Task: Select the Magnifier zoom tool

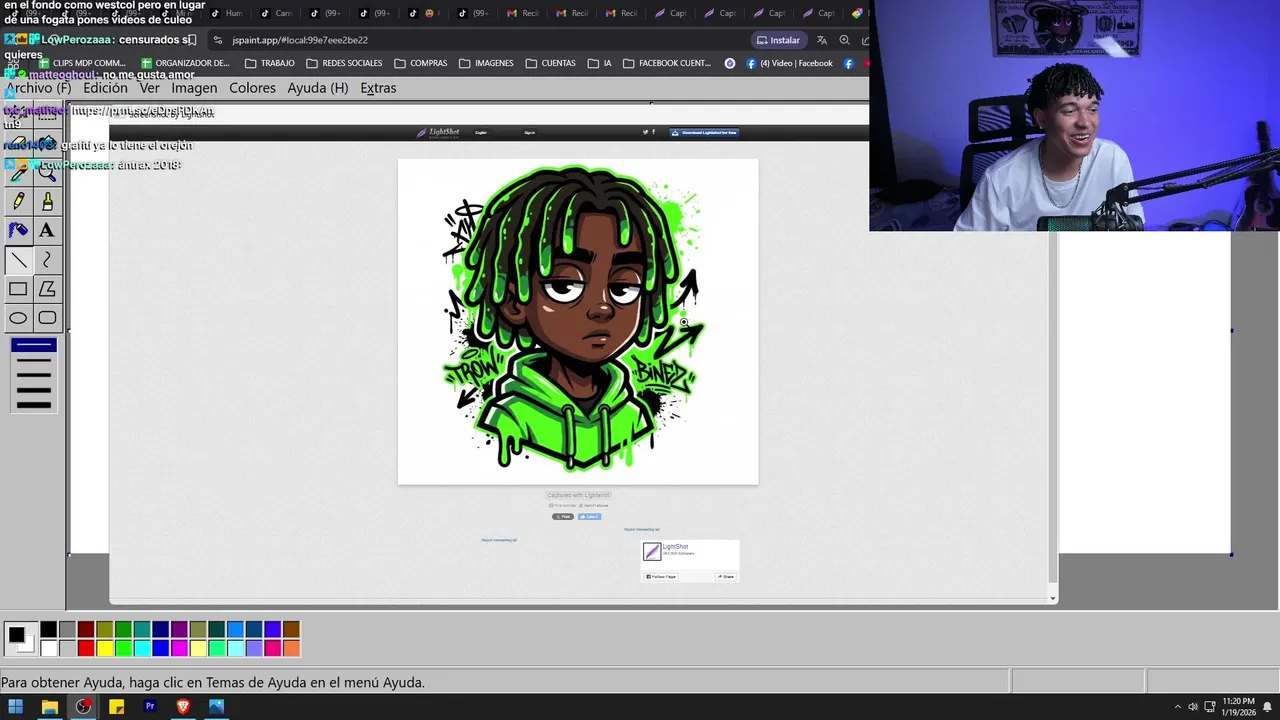Action: click(47, 173)
